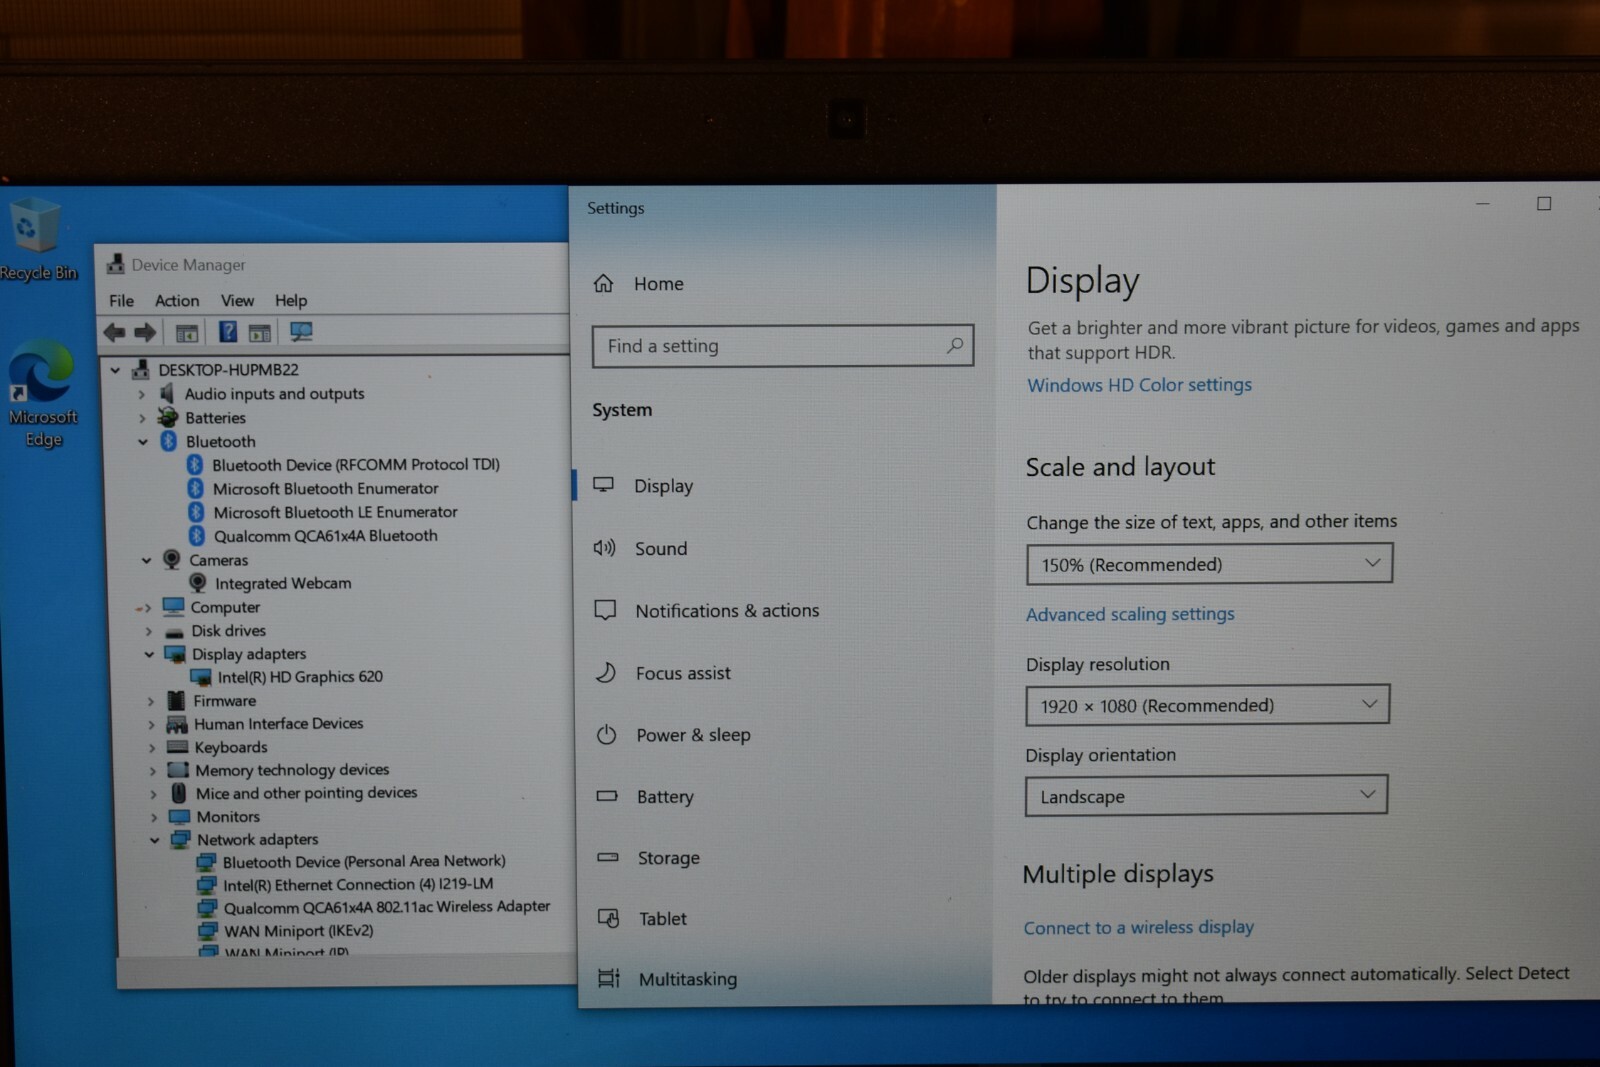Open the View menu in Device Manager
This screenshot has height=1067, width=1600.
pyautogui.click(x=237, y=300)
